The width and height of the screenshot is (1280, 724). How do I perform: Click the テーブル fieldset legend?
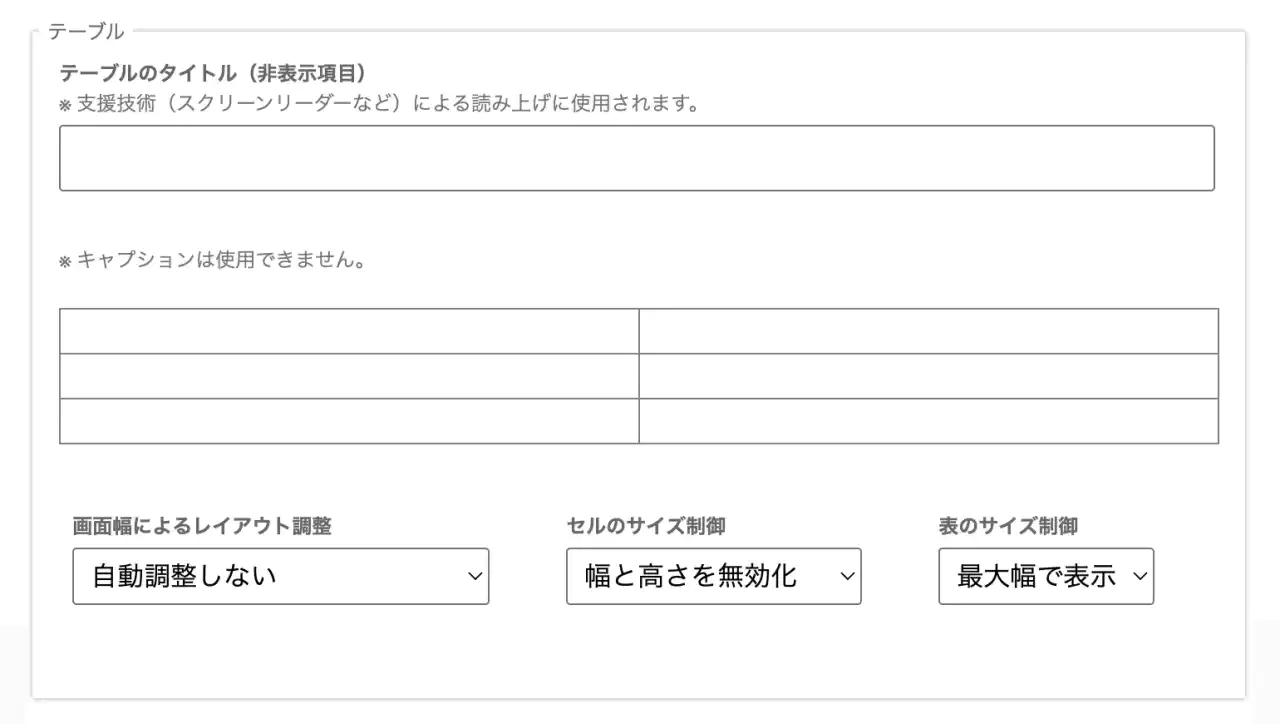coord(86,32)
